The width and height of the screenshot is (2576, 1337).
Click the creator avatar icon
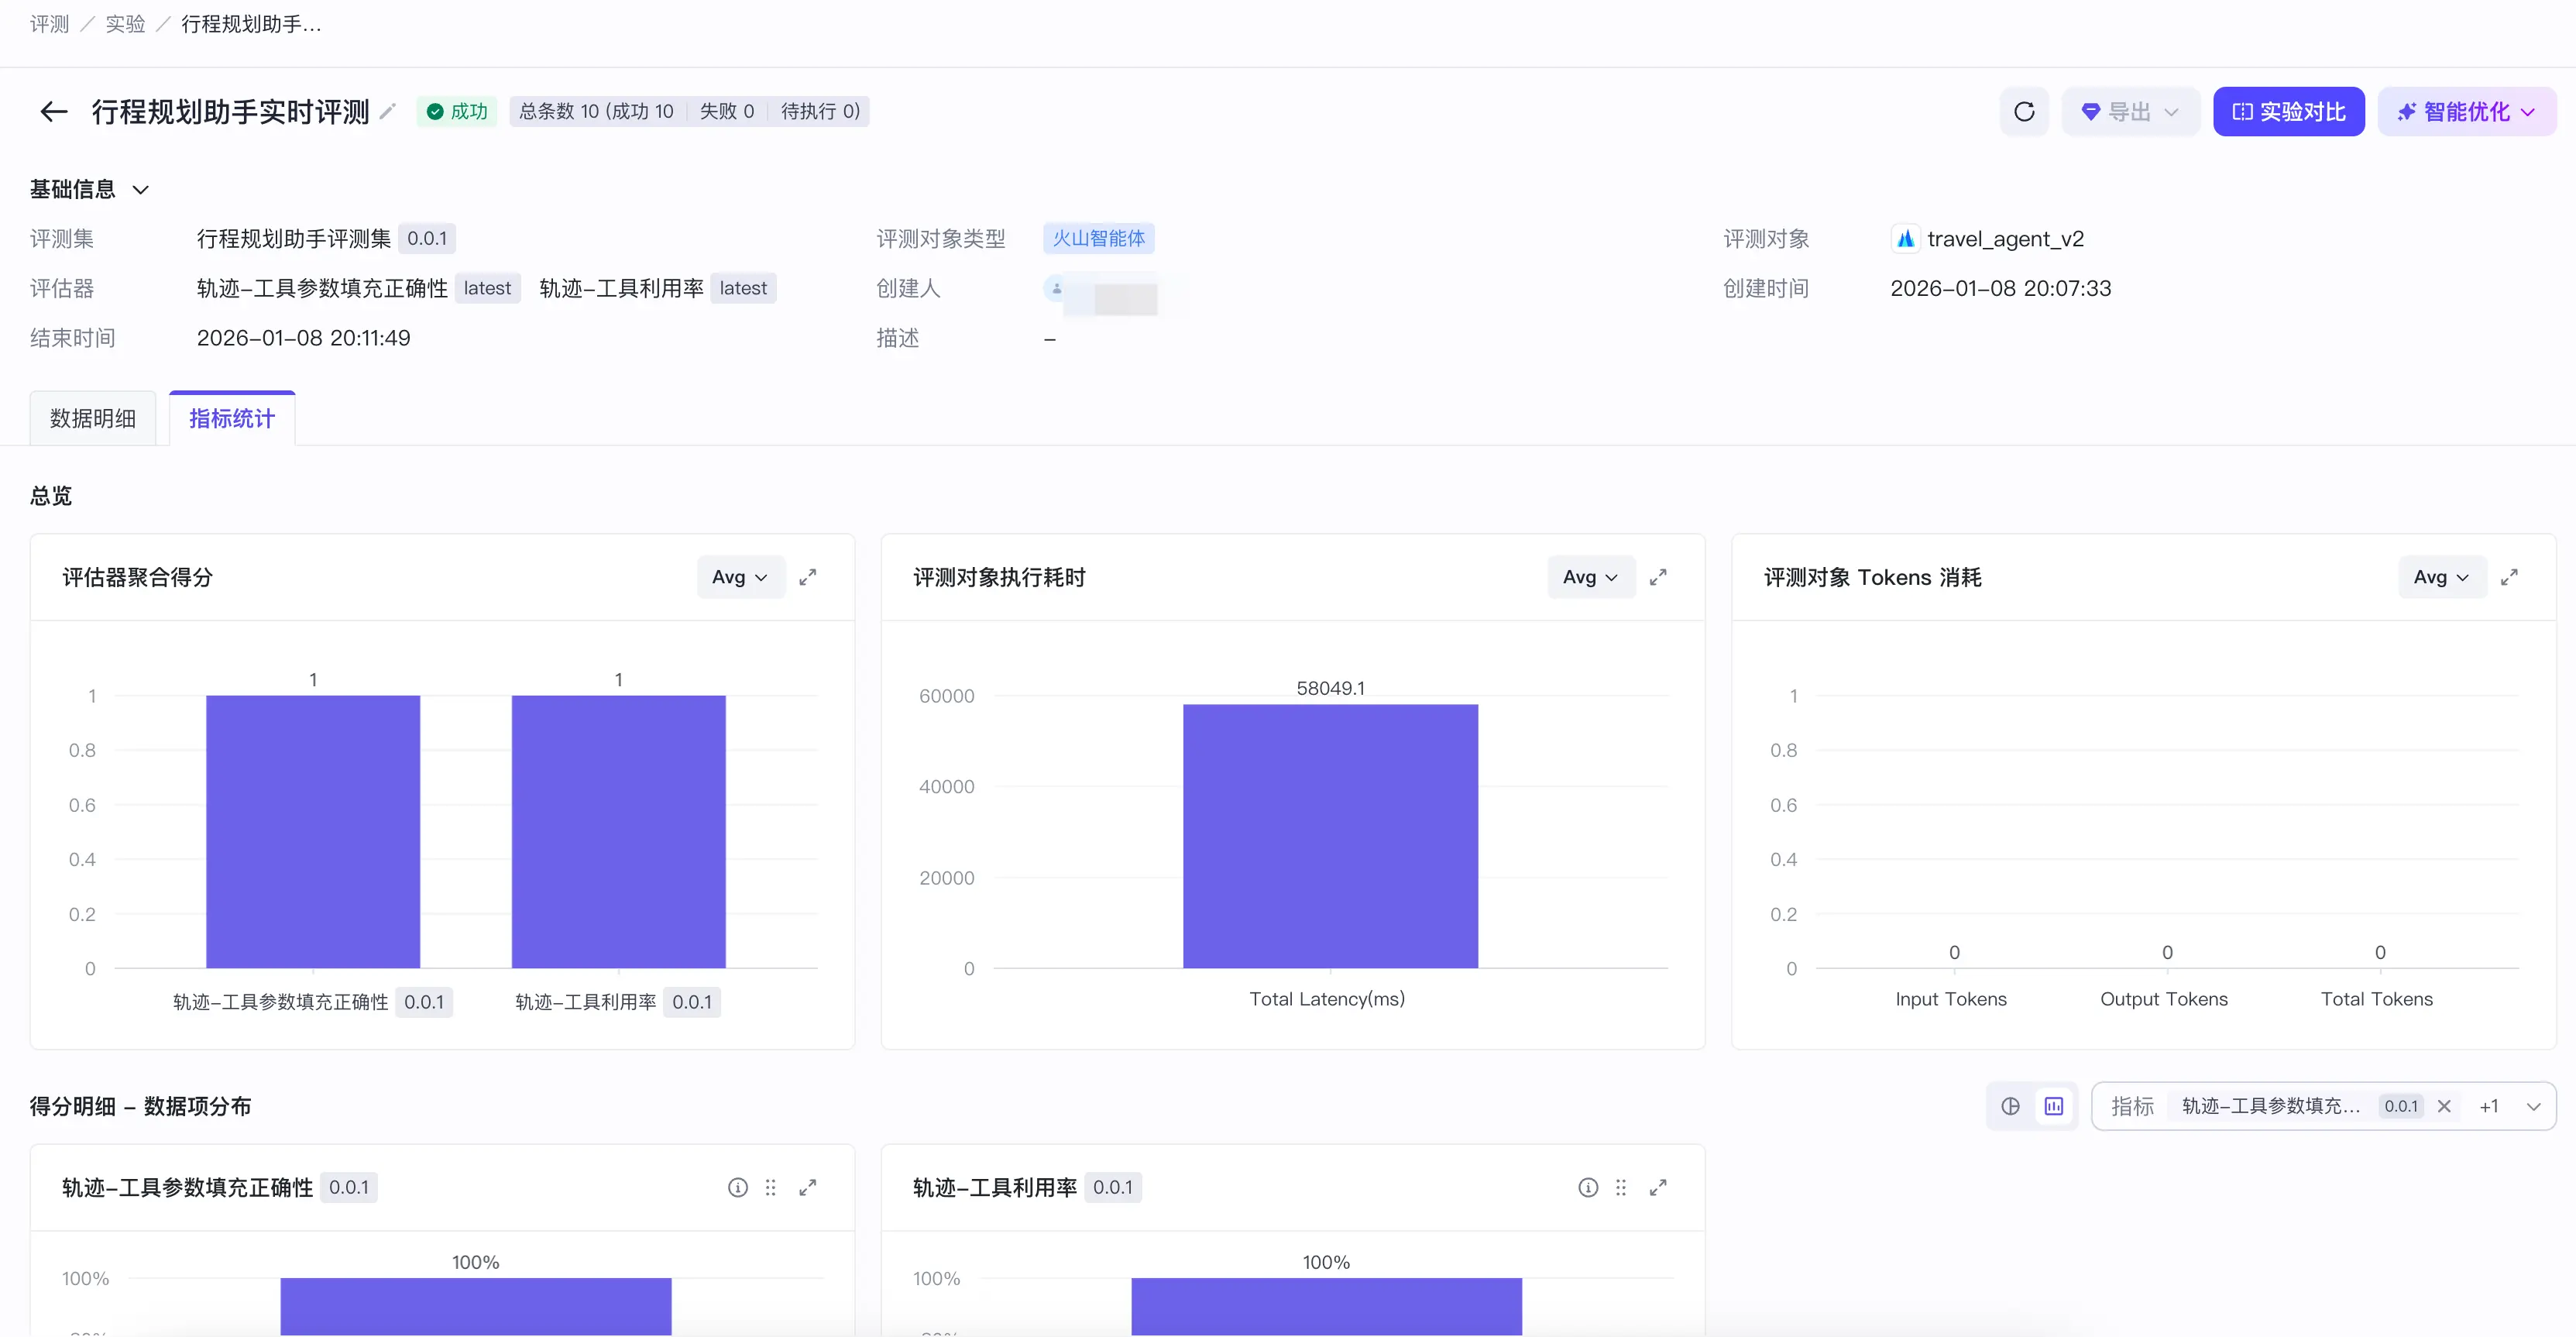1056,288
